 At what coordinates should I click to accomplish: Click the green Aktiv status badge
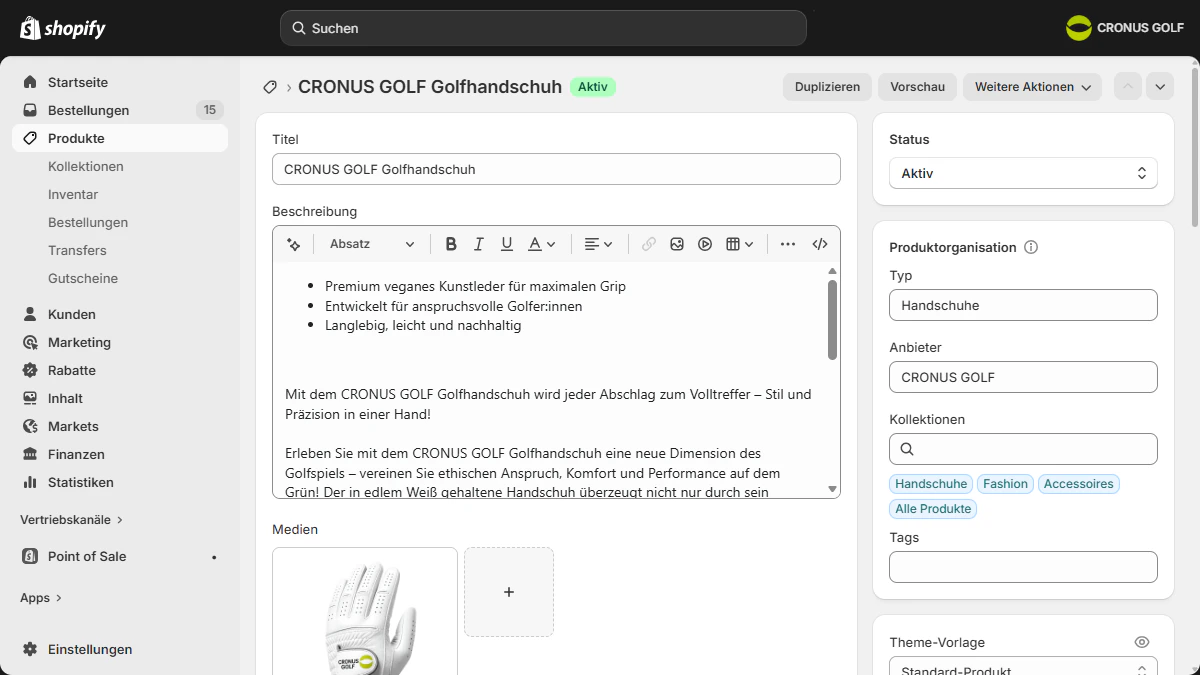[593, 87]
